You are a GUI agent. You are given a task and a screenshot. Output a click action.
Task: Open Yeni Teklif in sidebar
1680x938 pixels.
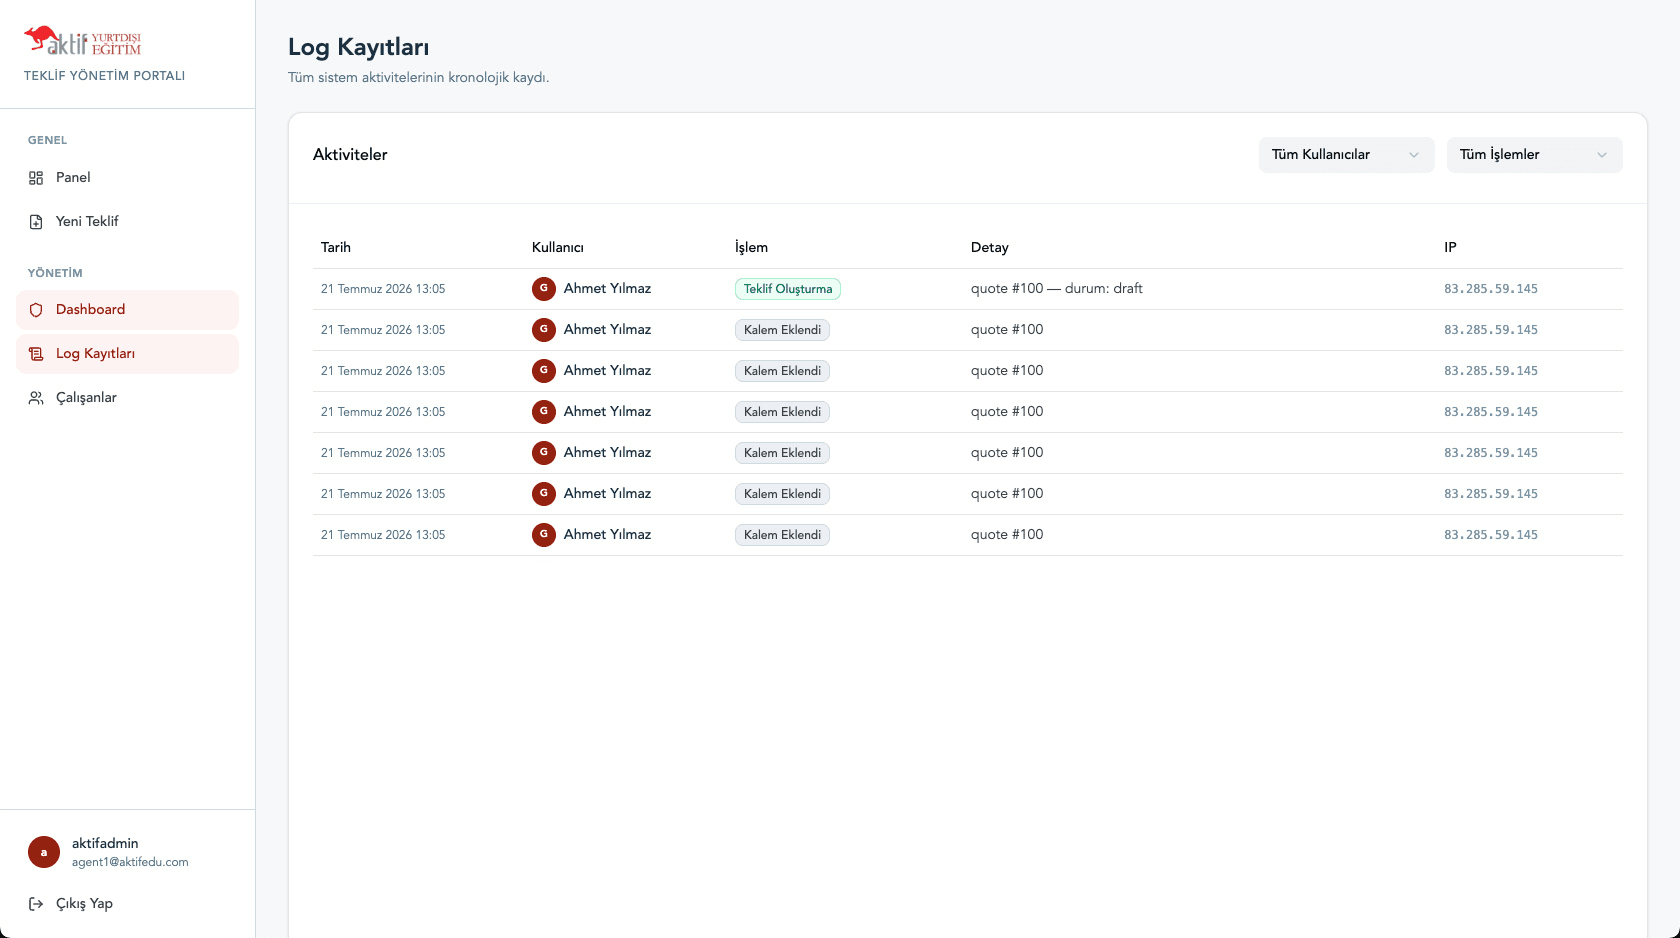[127, 222]
